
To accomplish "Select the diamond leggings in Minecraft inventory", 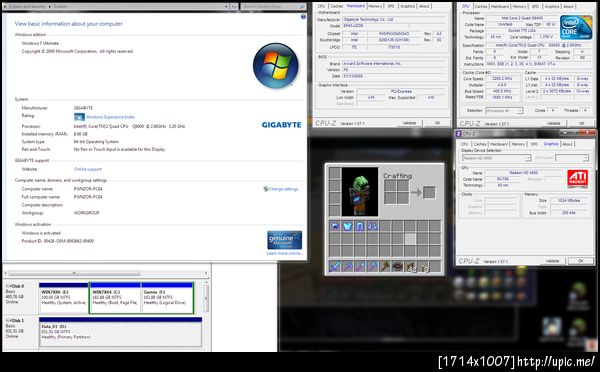I will pyautogui.click(x=360, y=226).
